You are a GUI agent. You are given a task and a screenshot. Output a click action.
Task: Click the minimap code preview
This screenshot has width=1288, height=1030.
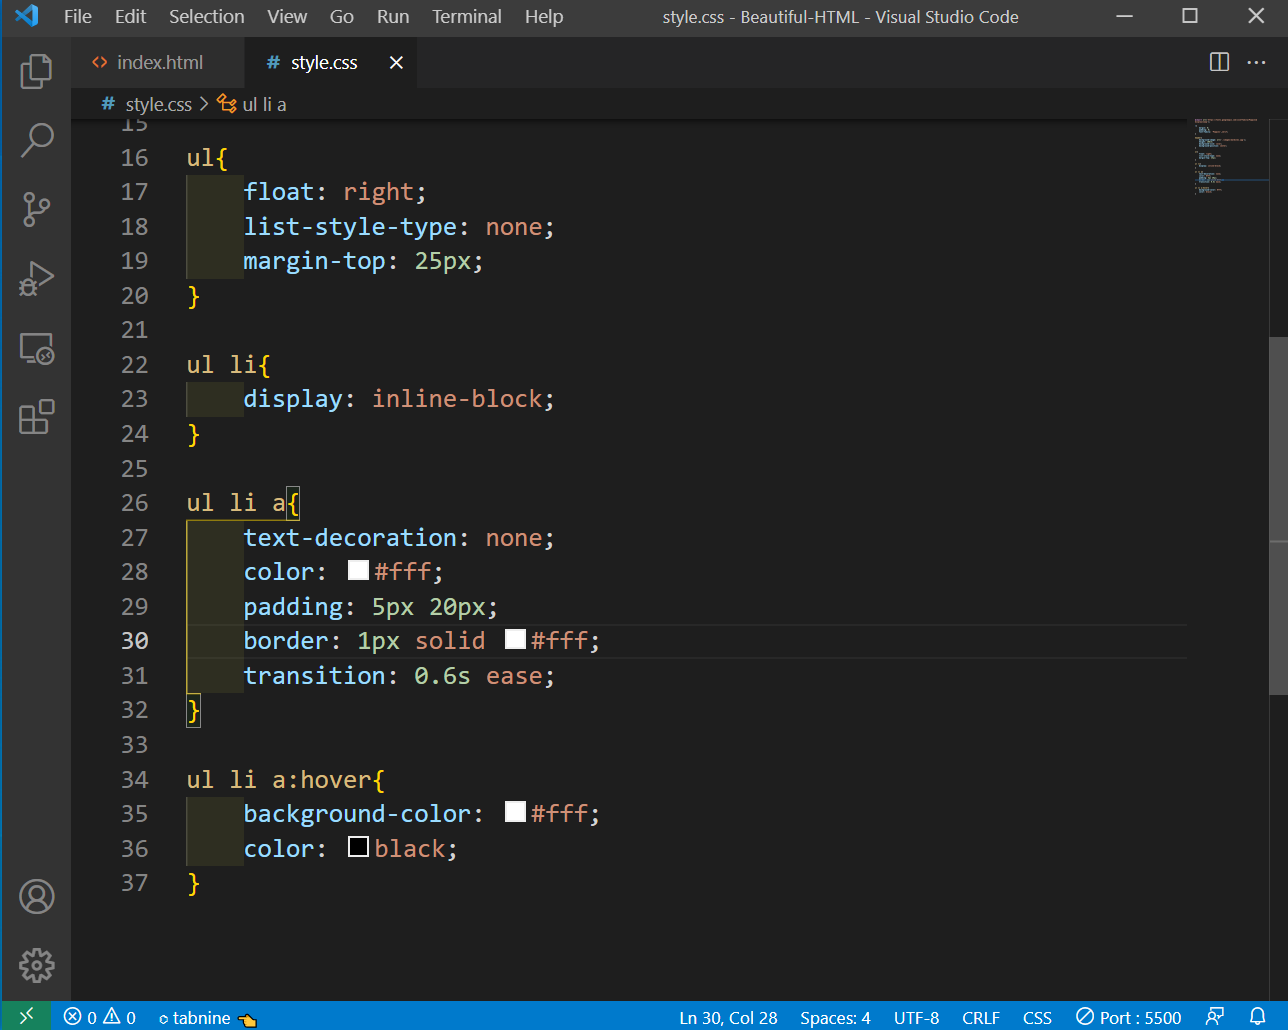pos(1226,156)
